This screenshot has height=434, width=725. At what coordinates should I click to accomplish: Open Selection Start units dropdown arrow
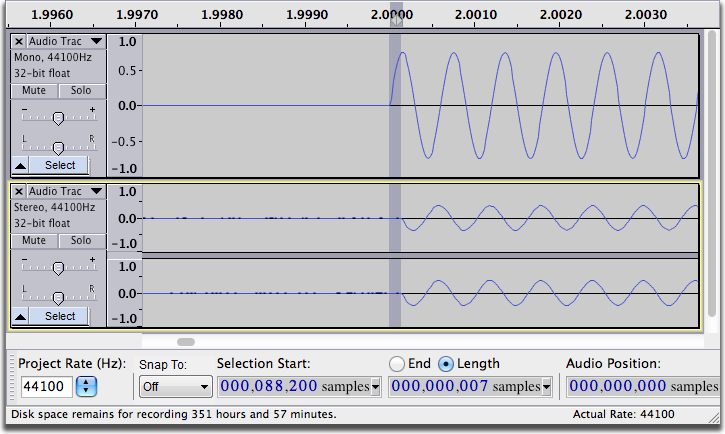375,387
